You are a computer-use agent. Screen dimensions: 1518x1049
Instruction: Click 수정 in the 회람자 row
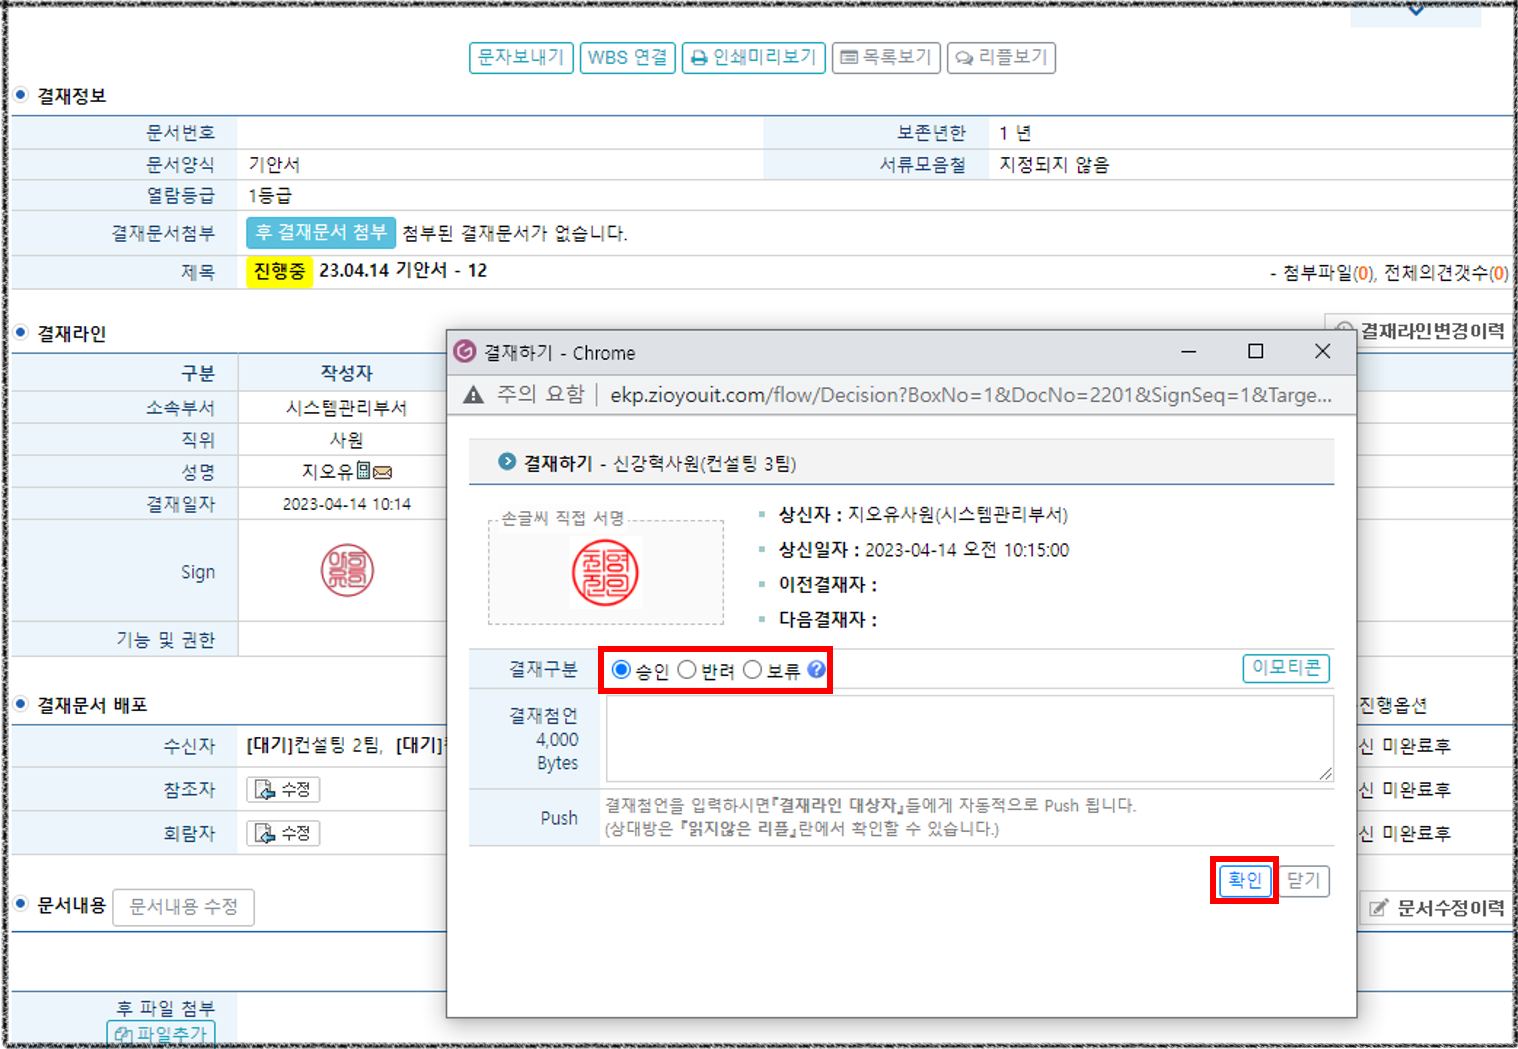[283, 833]
